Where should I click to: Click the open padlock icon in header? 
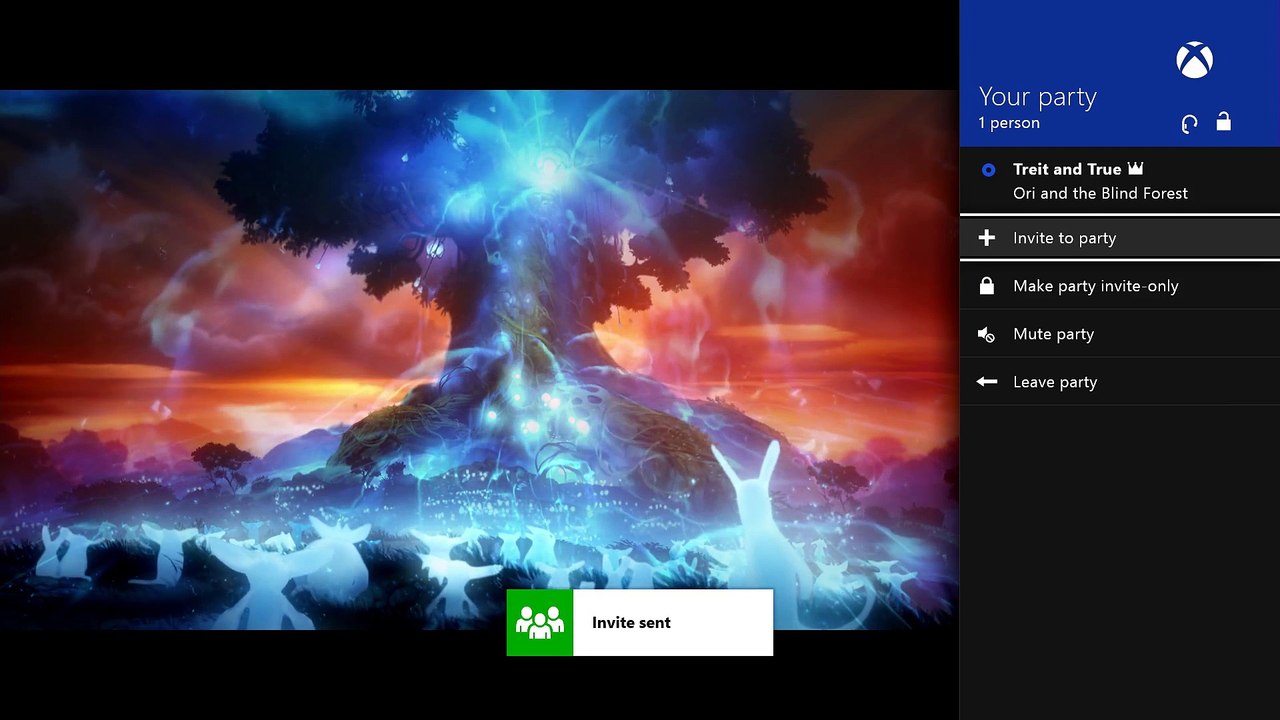(x=1223, y=122)
